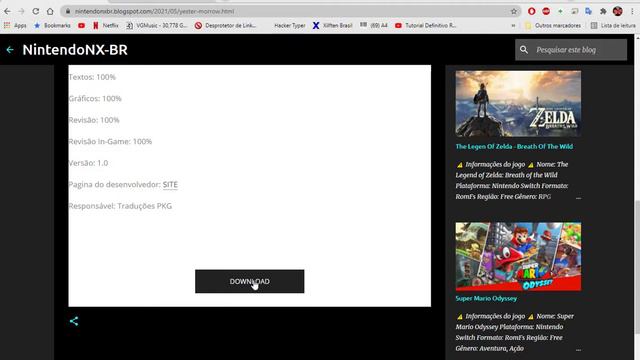Expand the Mario Odyssey snippet ellipsis

tap(578, 349)
